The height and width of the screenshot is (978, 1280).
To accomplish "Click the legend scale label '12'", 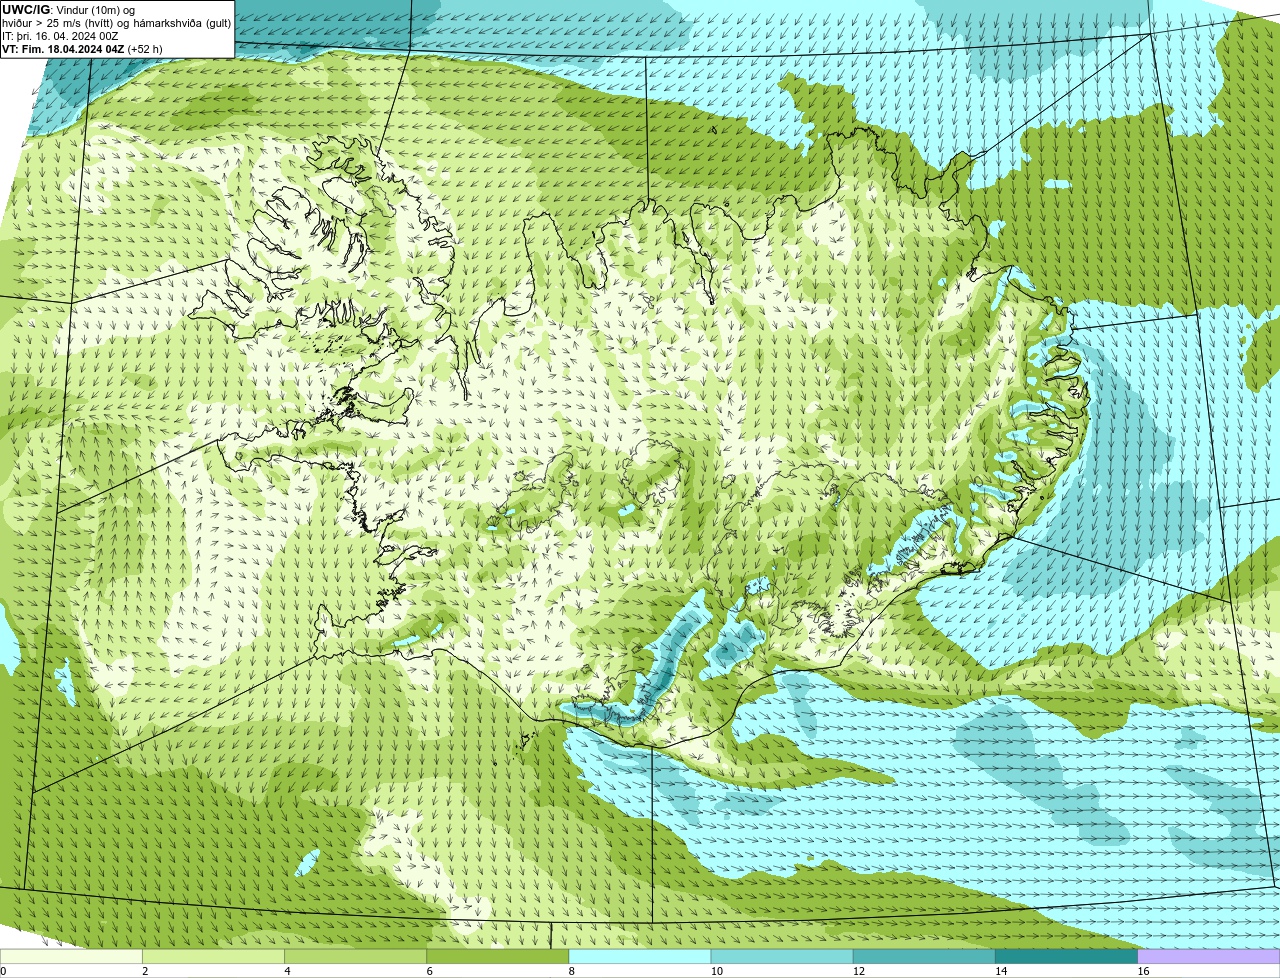I will coord(859,971).
